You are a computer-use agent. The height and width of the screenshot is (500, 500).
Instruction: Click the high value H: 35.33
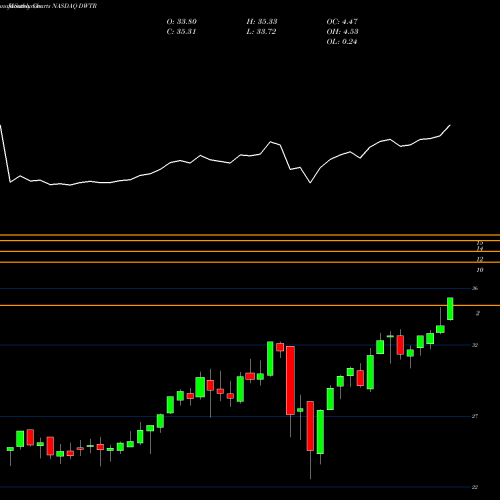tap(262, 22)
